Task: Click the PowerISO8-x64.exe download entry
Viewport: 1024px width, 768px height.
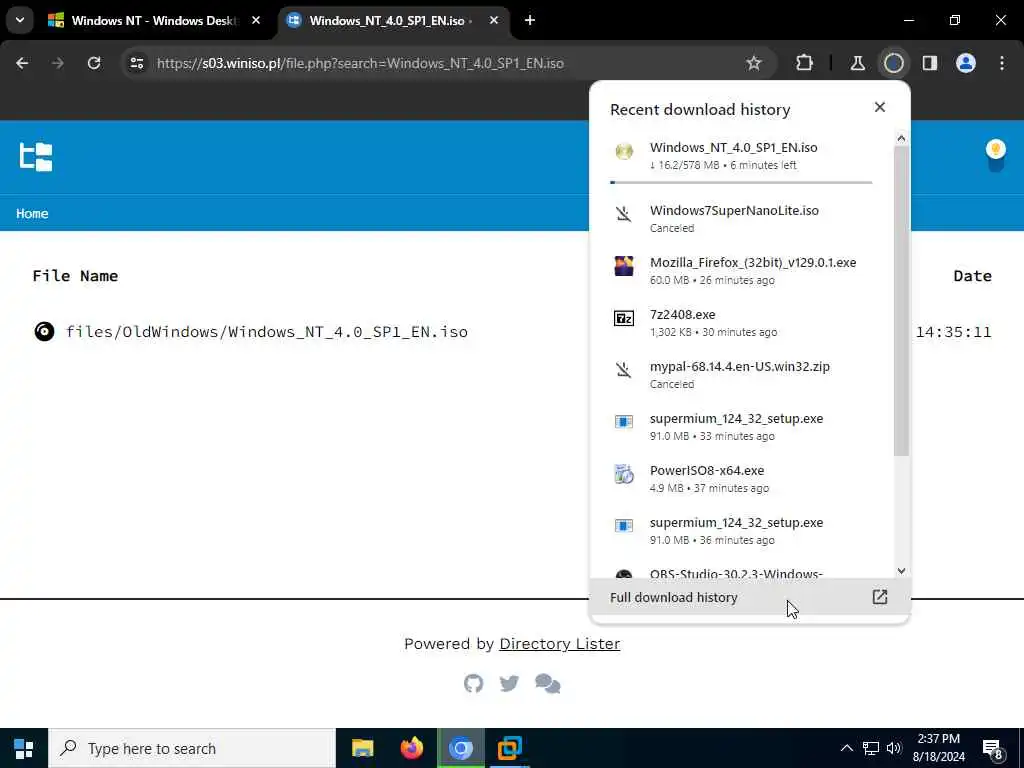Action: (741, 479)
